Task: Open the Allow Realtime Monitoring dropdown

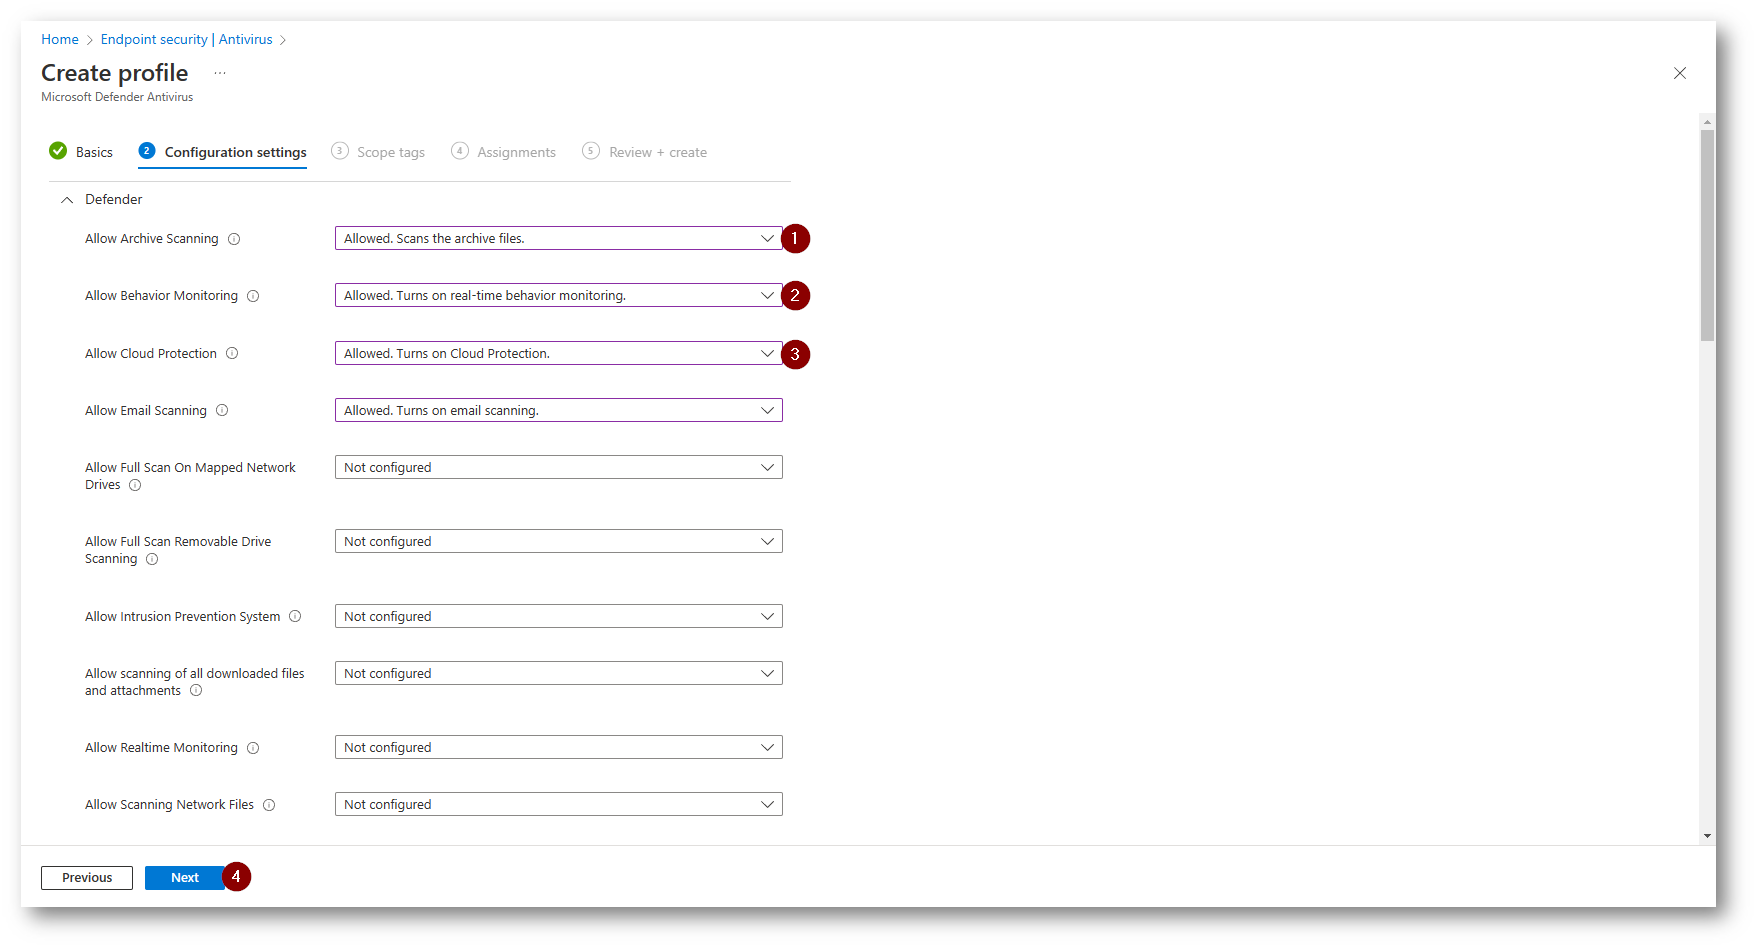Action: pyautogui.click(x=558, y=747)
